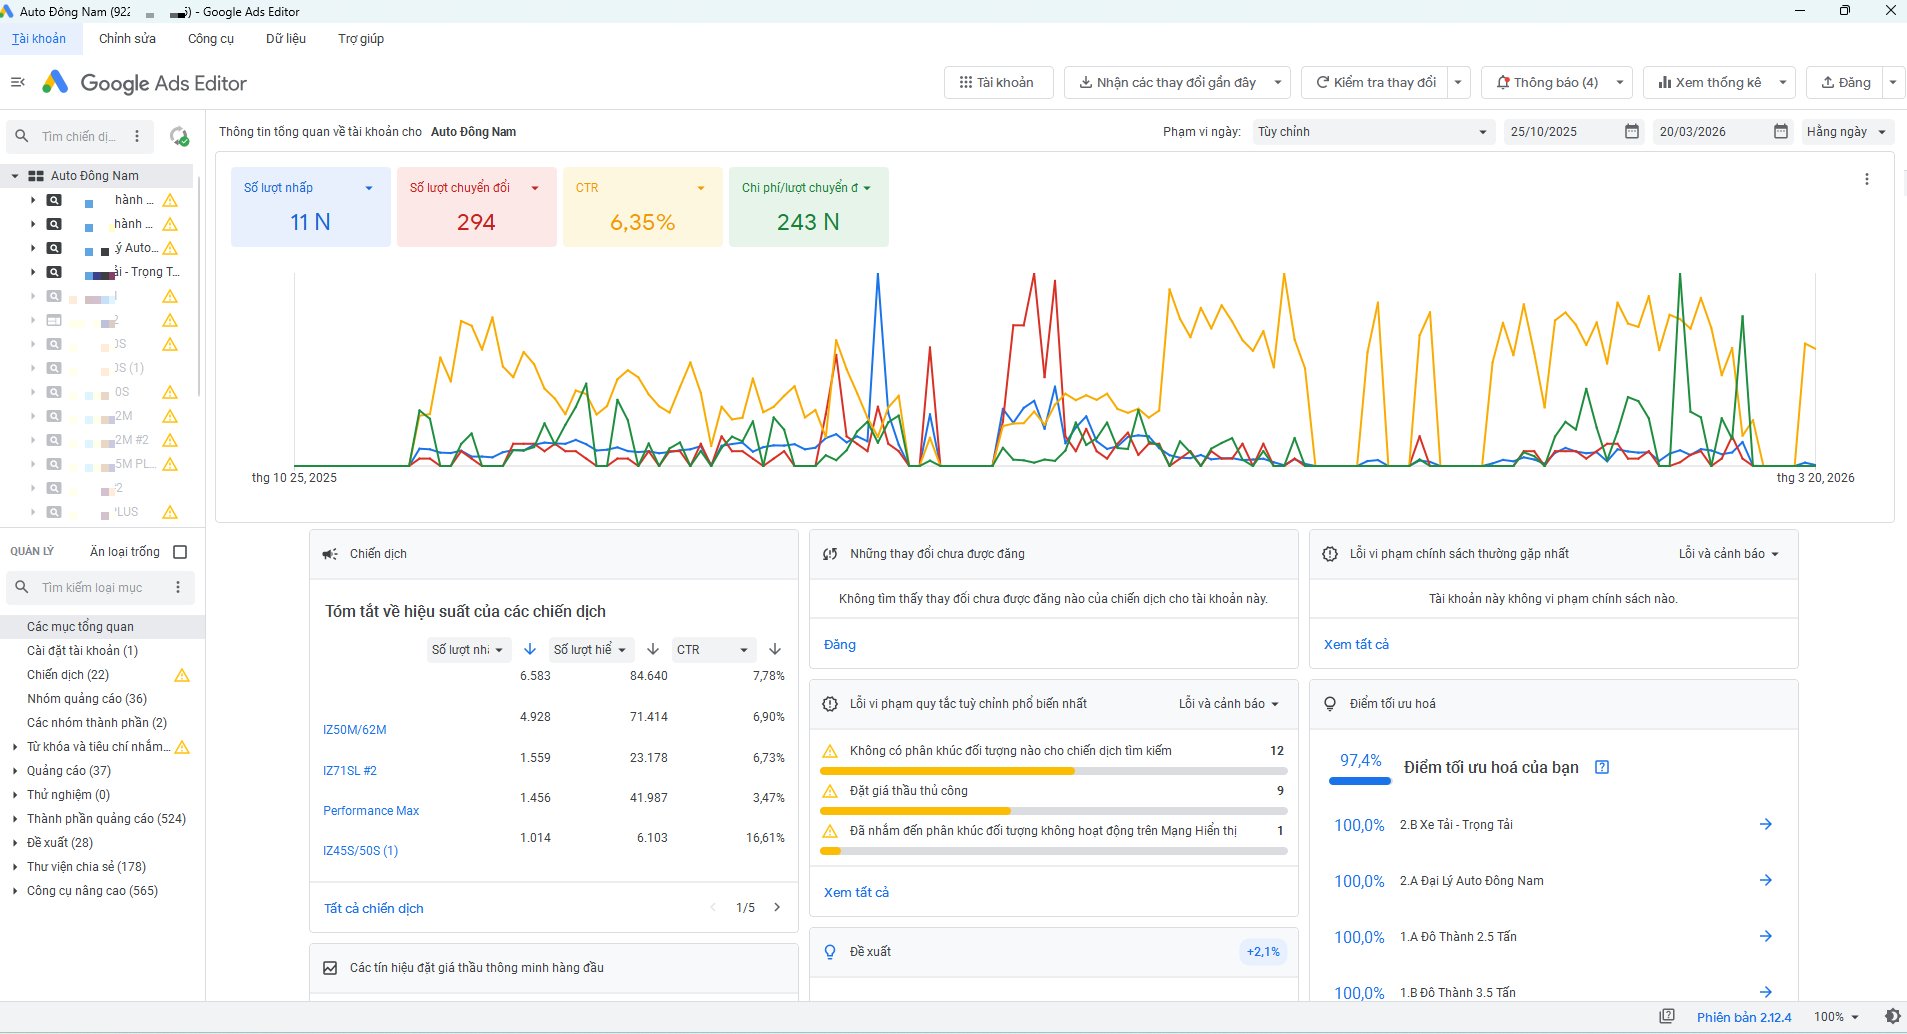Open IZ50M/62M campaign link
1907x1034 pixels.
[355, 730]
